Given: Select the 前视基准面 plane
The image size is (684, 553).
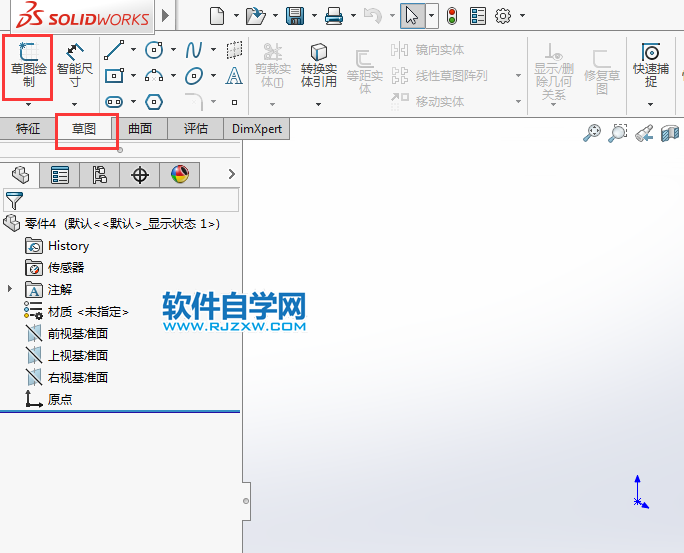Looking at the screenshot, I should [x=66, y=334].
